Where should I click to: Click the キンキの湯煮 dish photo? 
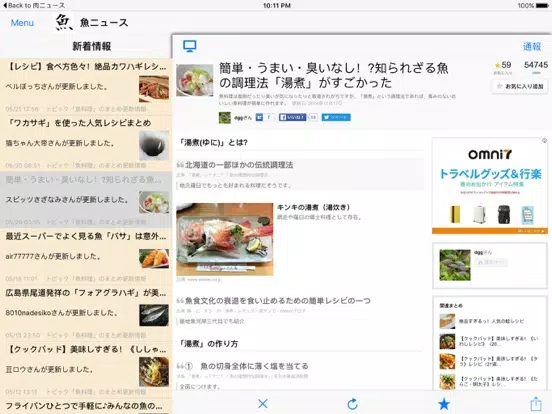tap(225, 239)
